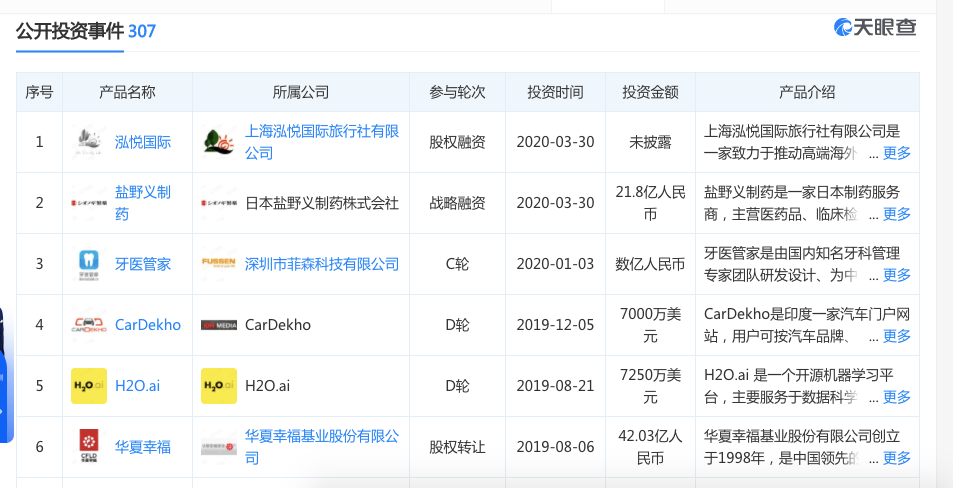This screenshot has height=488, width=953.
Task: Click the 泓悦国际 product logo
Action: (x=89, y=142)
